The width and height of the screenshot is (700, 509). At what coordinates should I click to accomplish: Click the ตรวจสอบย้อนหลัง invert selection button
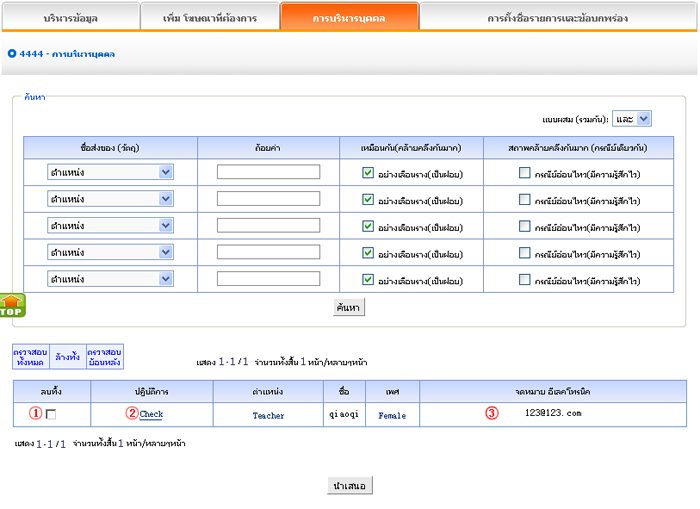(x=104, y=357)
